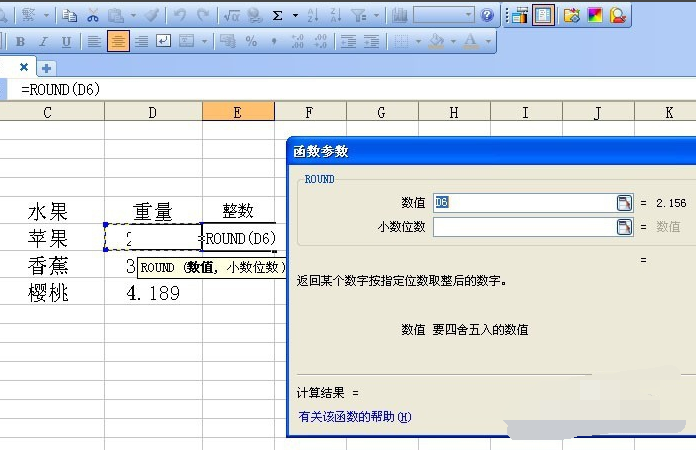Viewport: 696px width, 450px height.
Task: Close the current document tab
Action: tap(24, 67)
